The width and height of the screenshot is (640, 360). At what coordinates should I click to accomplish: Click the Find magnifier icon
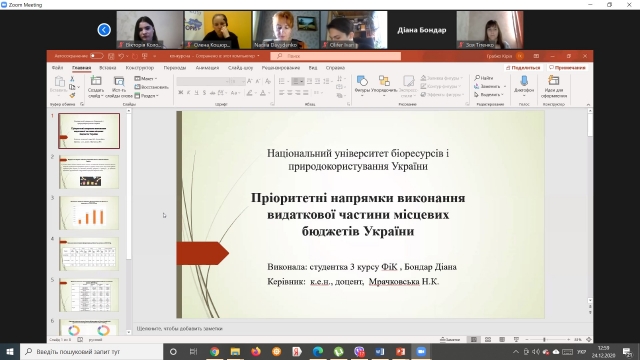477,78
